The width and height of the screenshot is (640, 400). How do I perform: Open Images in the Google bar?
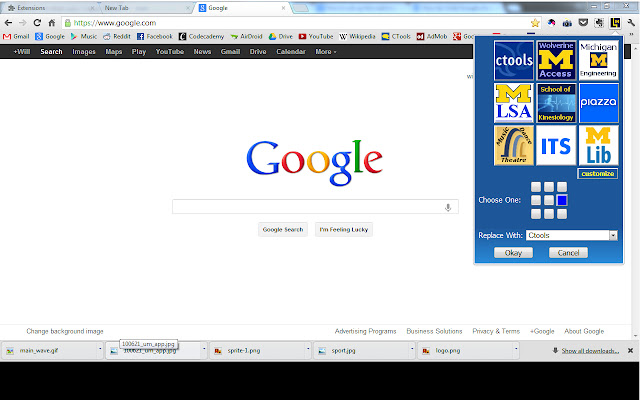(x=84, y=51)
